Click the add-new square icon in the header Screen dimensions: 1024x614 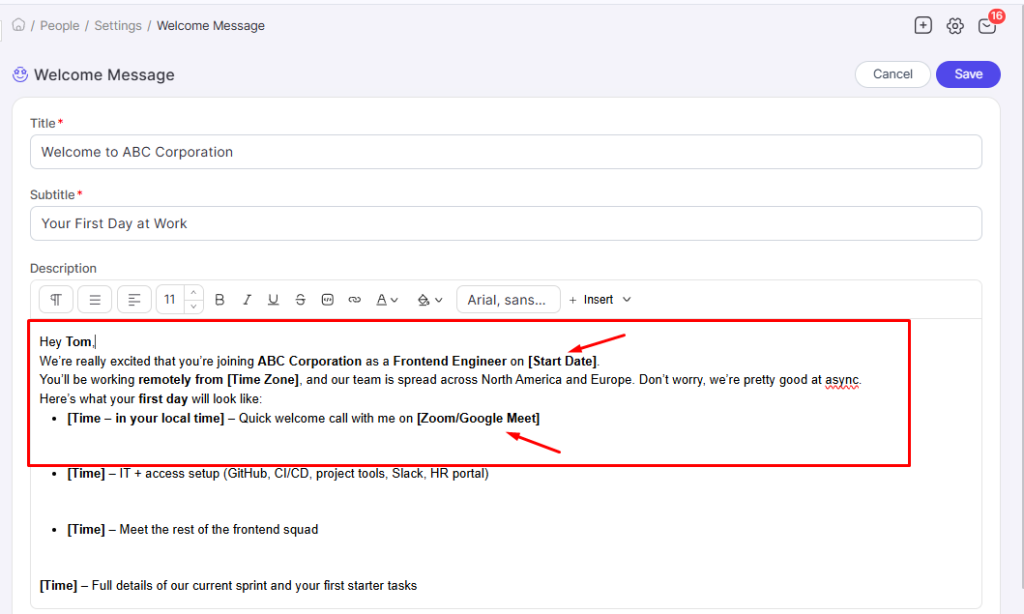923,25
